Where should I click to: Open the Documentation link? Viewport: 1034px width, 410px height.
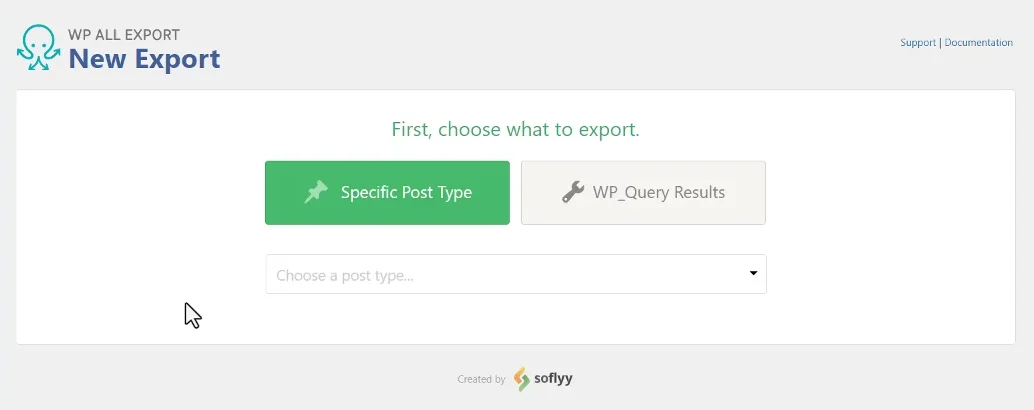pyautogui.click(x=979, y=42)
